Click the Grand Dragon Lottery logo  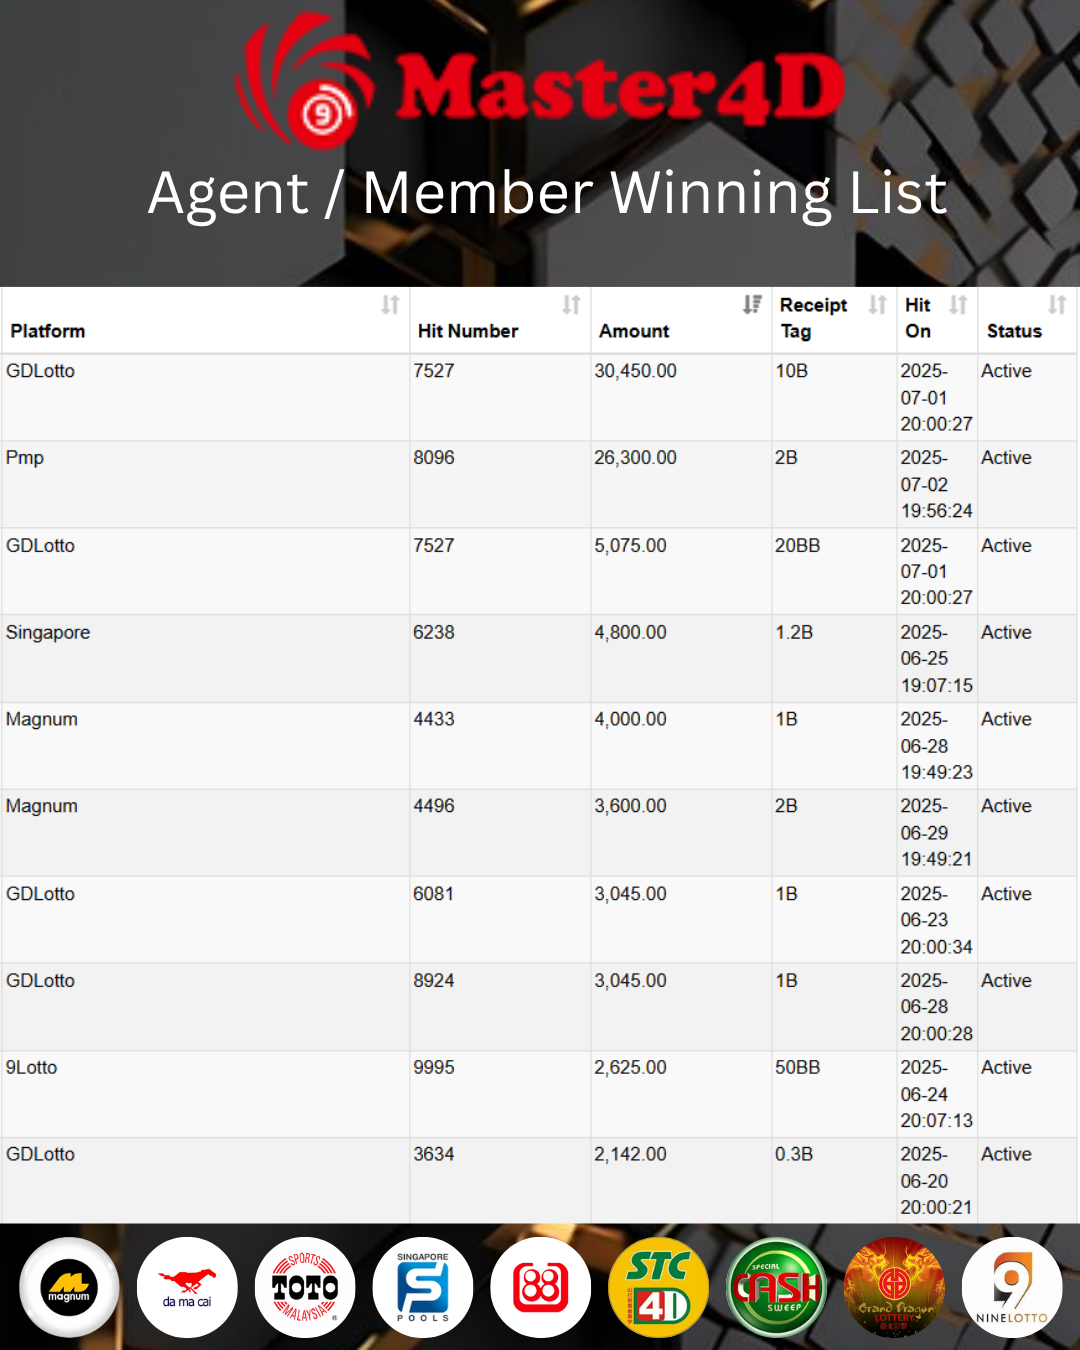point(894,1287)
